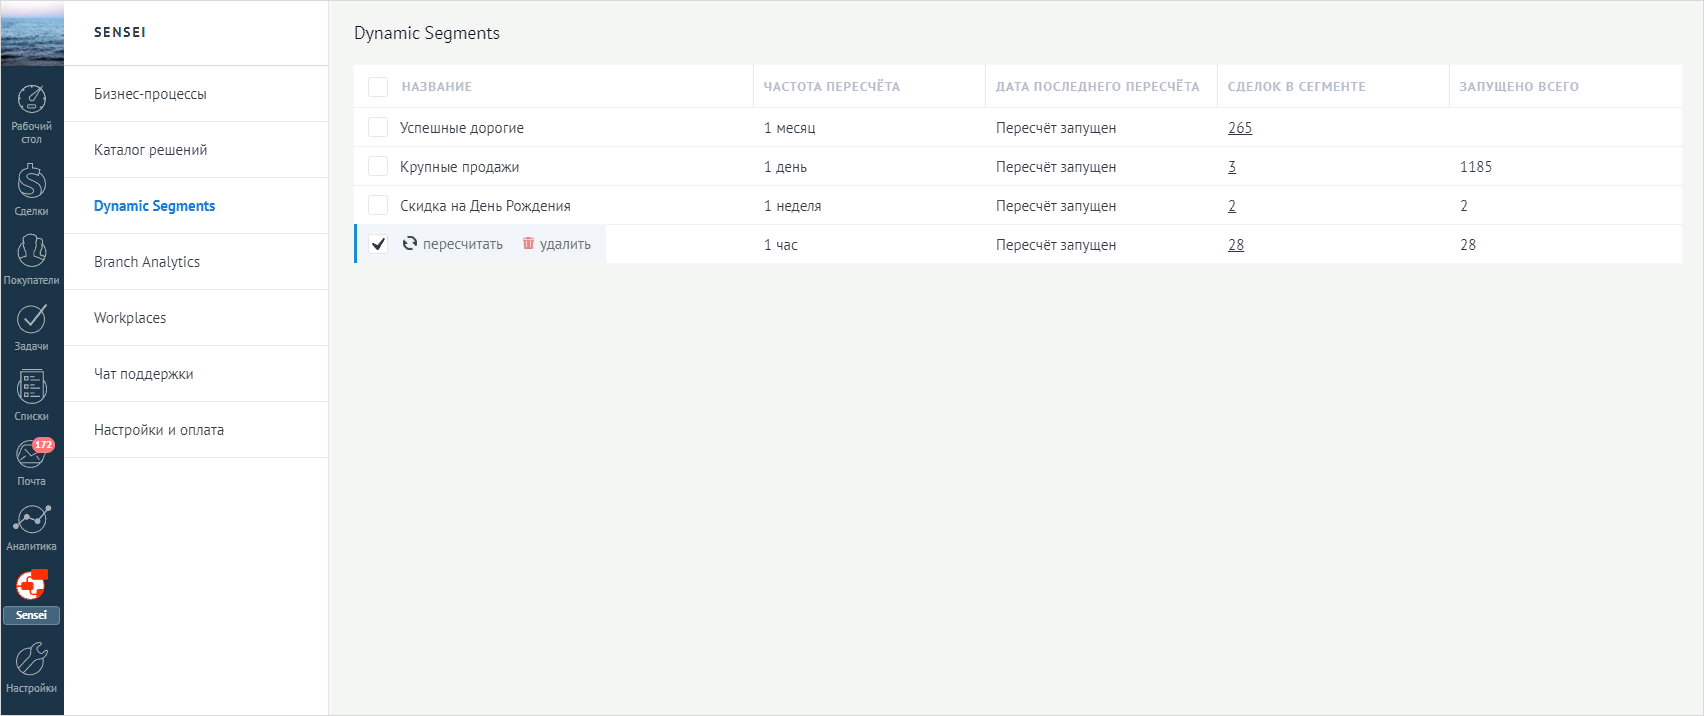This screenshot has width=1704, height=716.
Task: Click the Сделок в сегменте column header
Action: click(x=1297, y=87)
